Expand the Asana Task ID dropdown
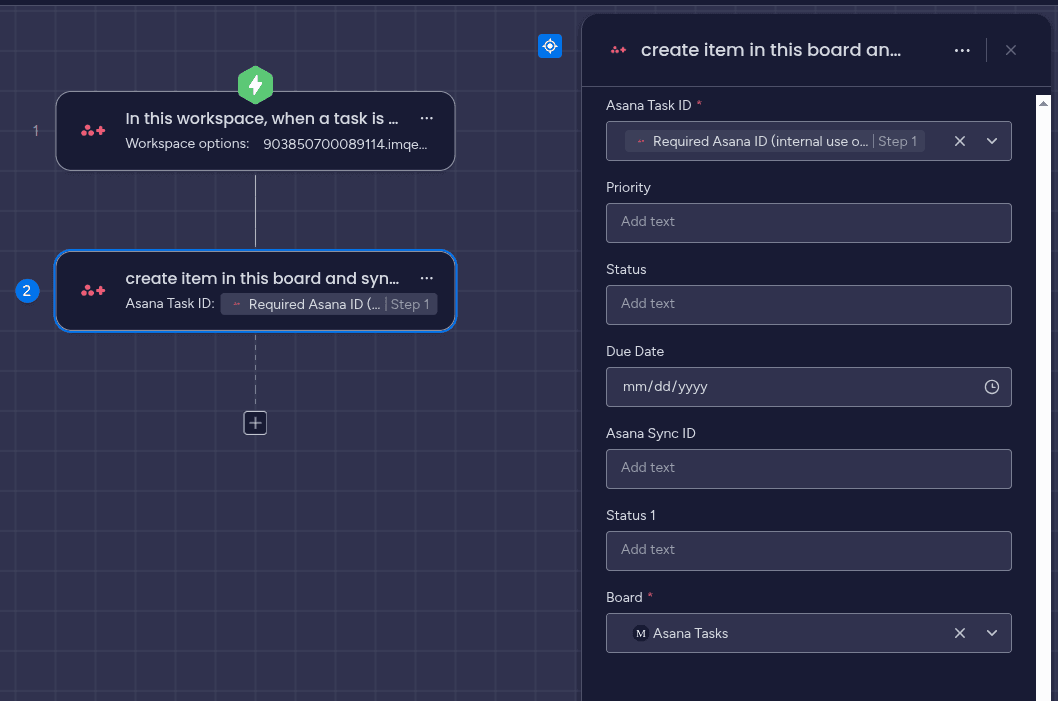1058x701 pixels. pyautogui.click(x=992, y=141)
